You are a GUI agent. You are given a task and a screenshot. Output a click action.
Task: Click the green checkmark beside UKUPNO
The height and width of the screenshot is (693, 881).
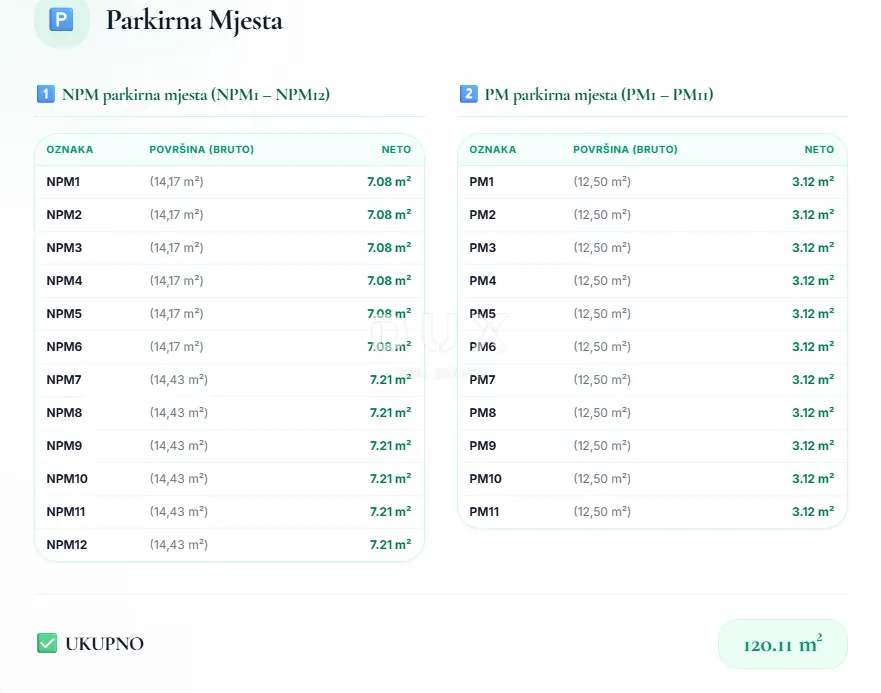click(47, 643)
